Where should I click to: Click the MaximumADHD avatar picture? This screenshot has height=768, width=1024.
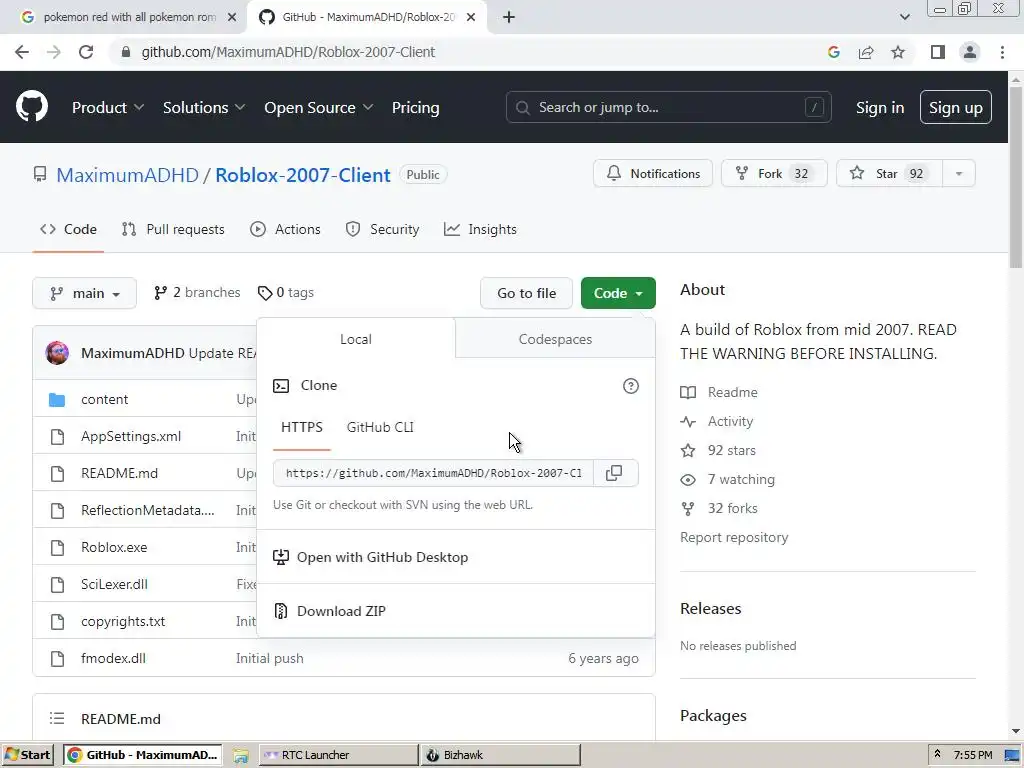pyautogui.click(x=57, y=353)
